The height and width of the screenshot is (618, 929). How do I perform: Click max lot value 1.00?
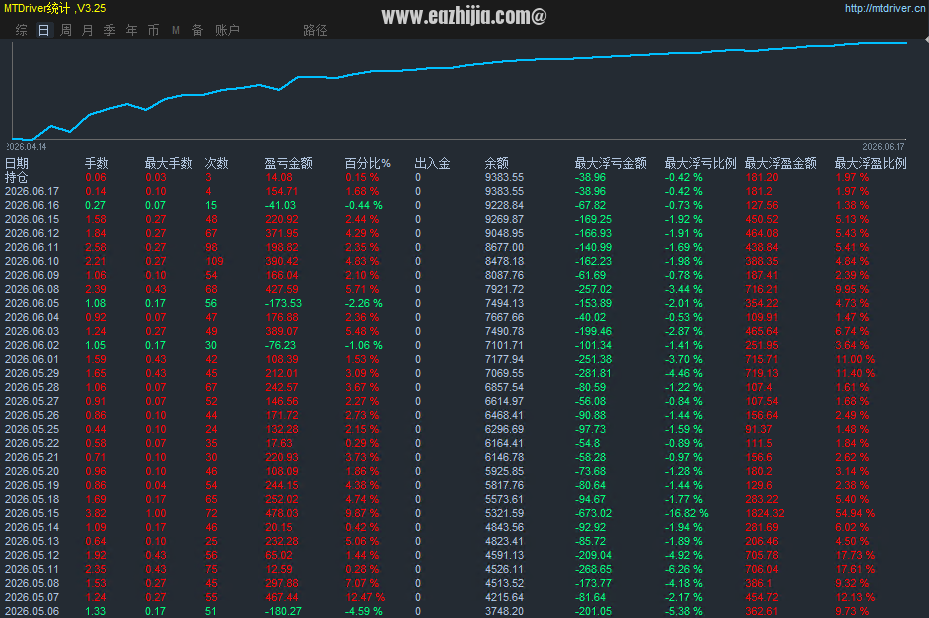[x=156, y=513]
